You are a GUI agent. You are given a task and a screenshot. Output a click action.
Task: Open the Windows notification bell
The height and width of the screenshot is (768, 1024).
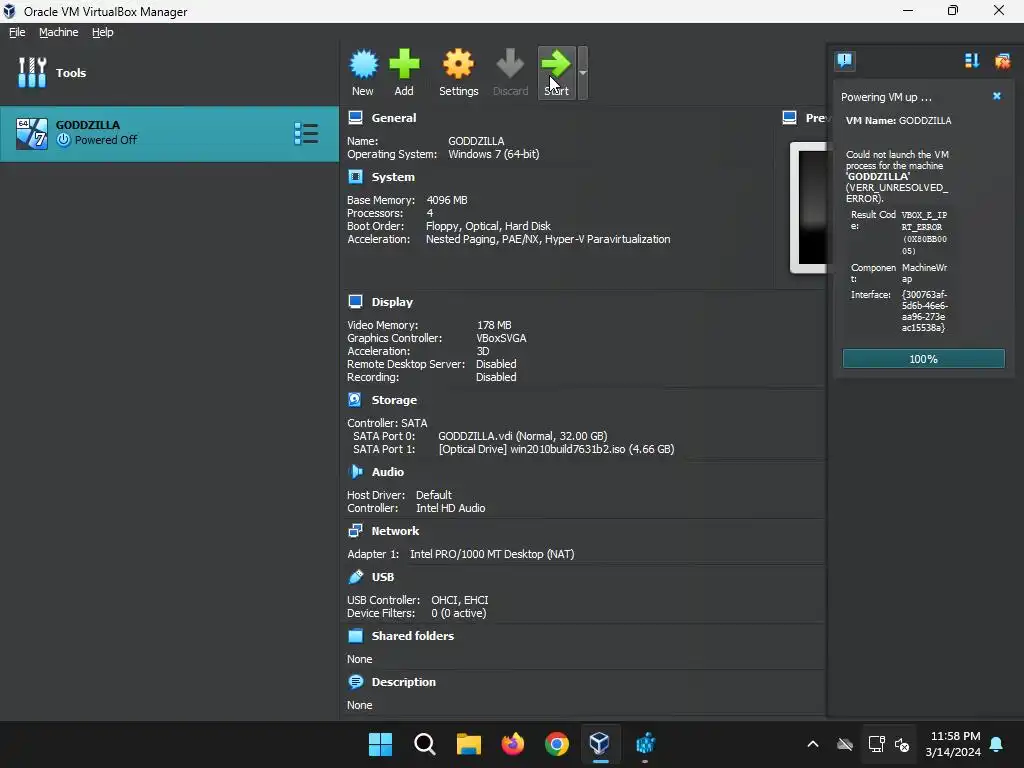997,744
